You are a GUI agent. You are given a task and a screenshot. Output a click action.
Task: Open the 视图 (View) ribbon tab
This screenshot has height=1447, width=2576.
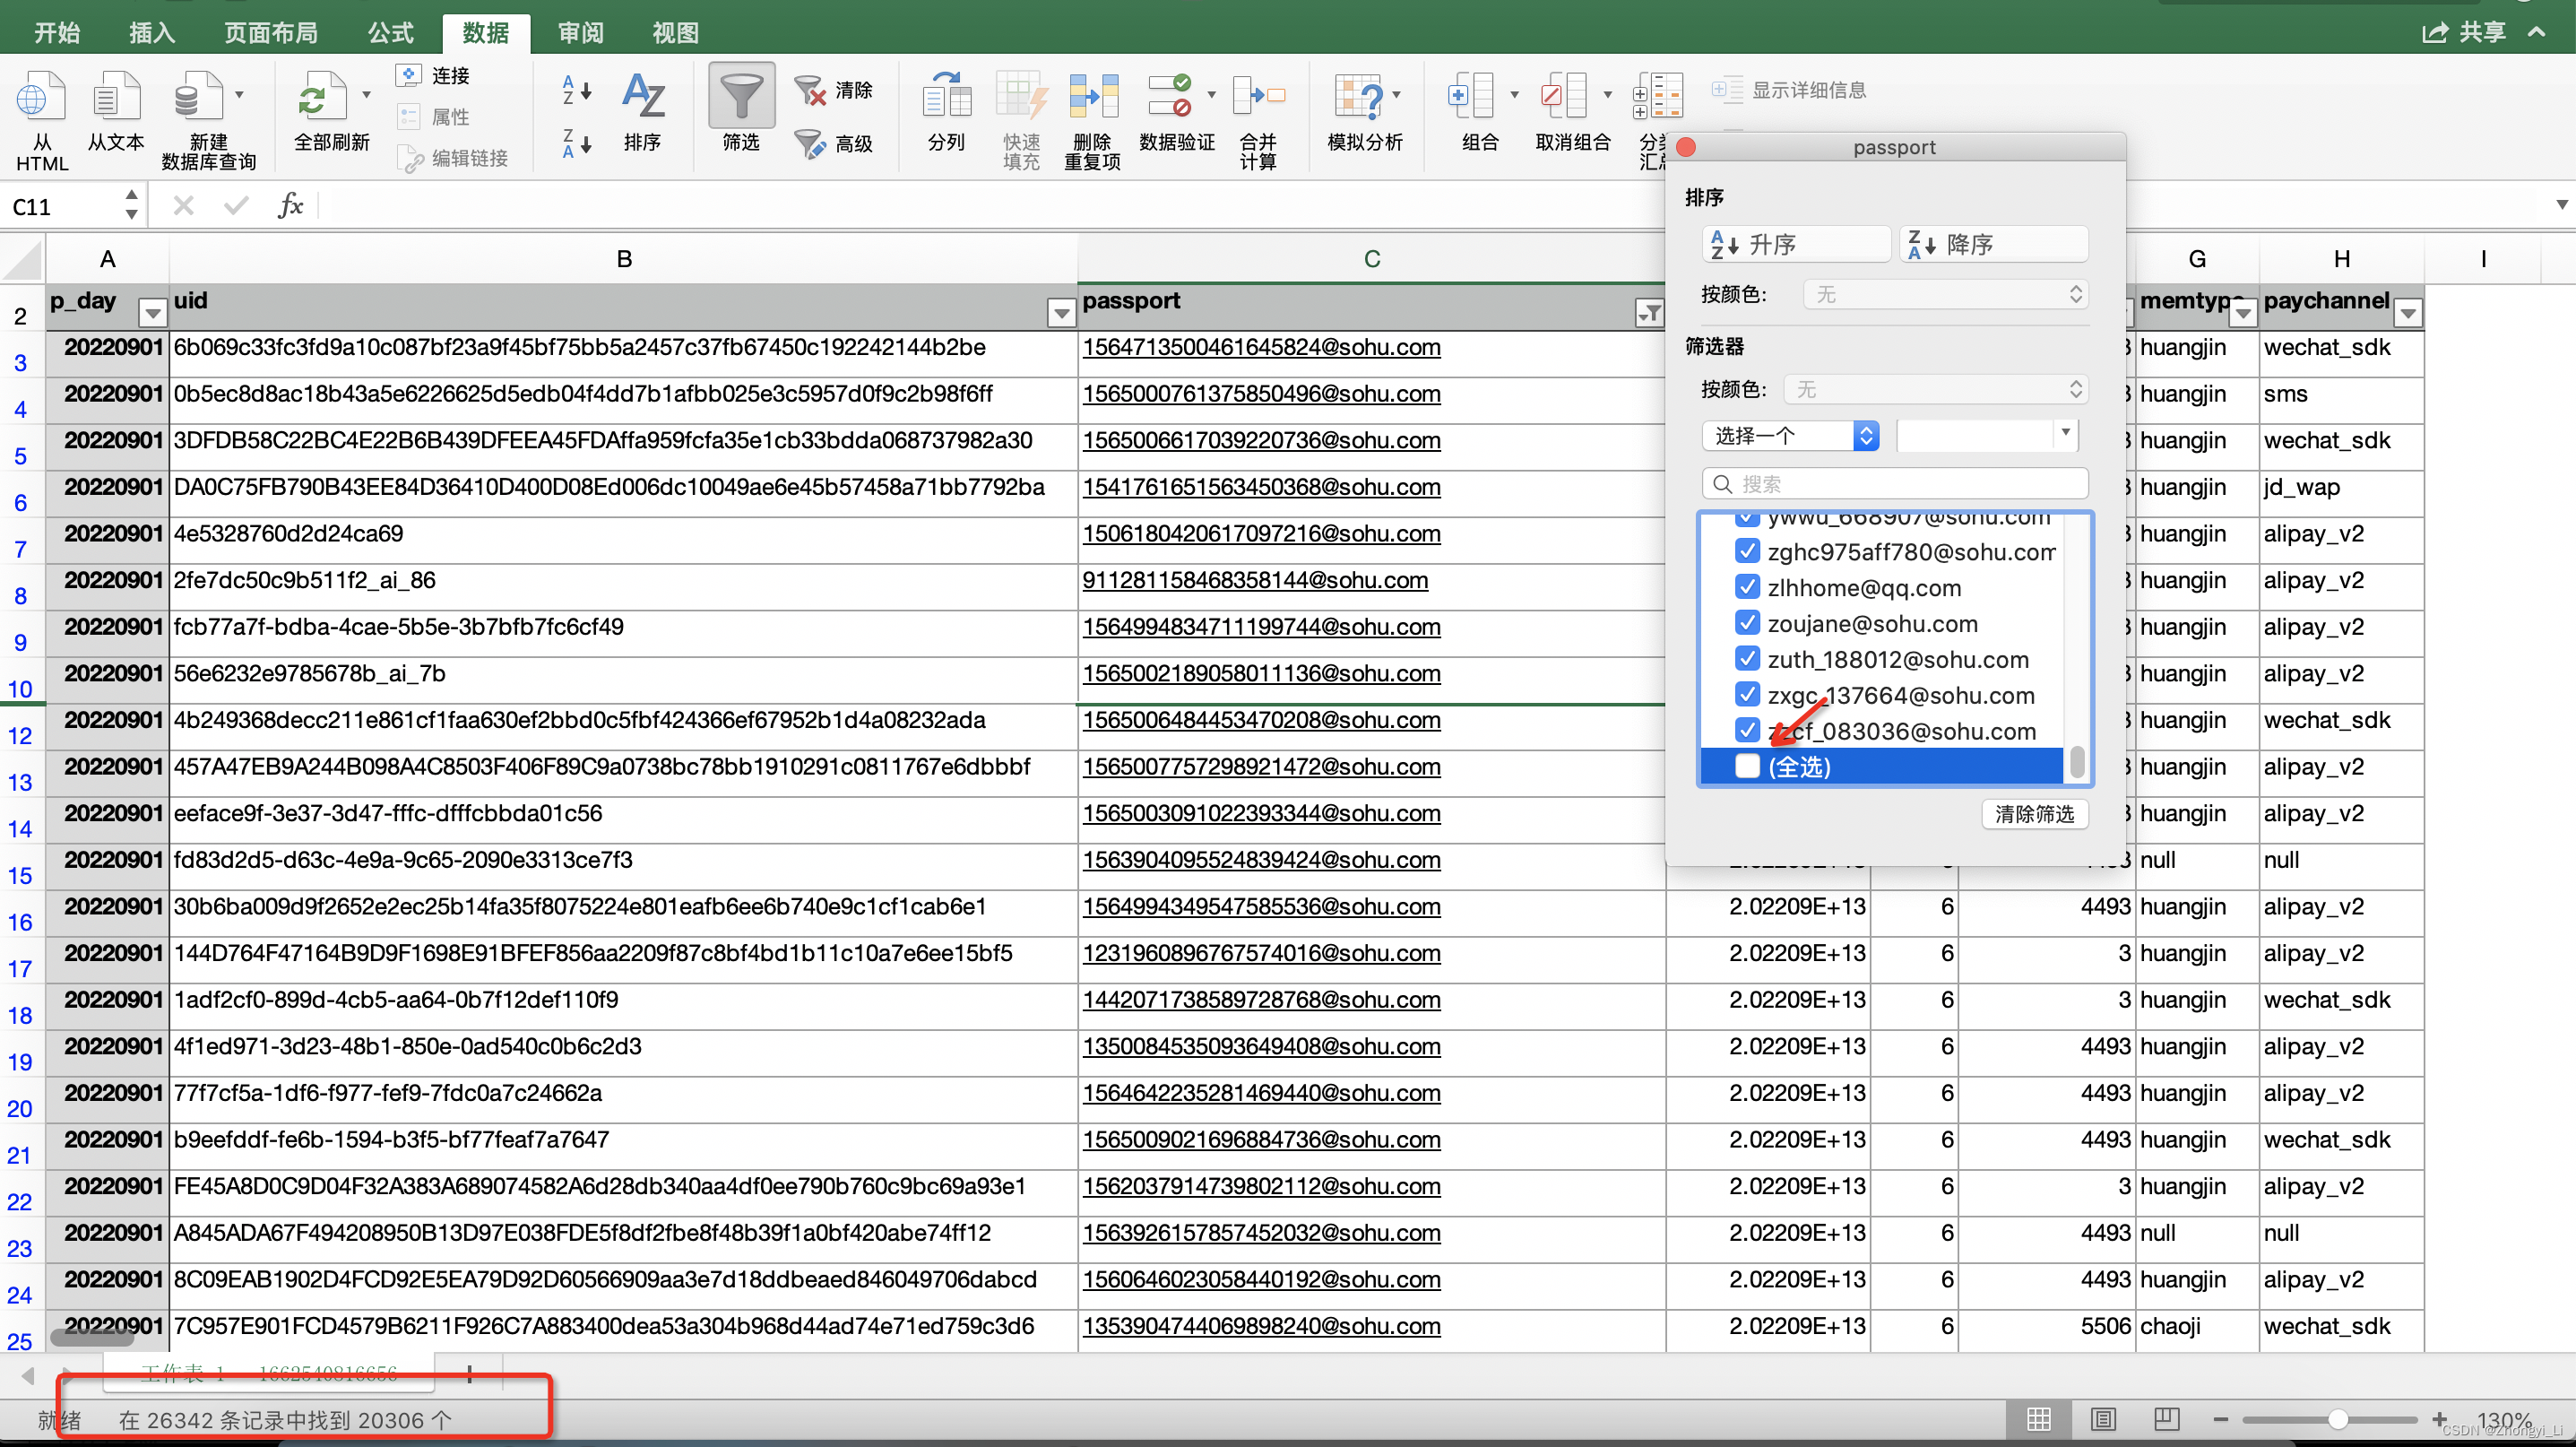point(675,33)
